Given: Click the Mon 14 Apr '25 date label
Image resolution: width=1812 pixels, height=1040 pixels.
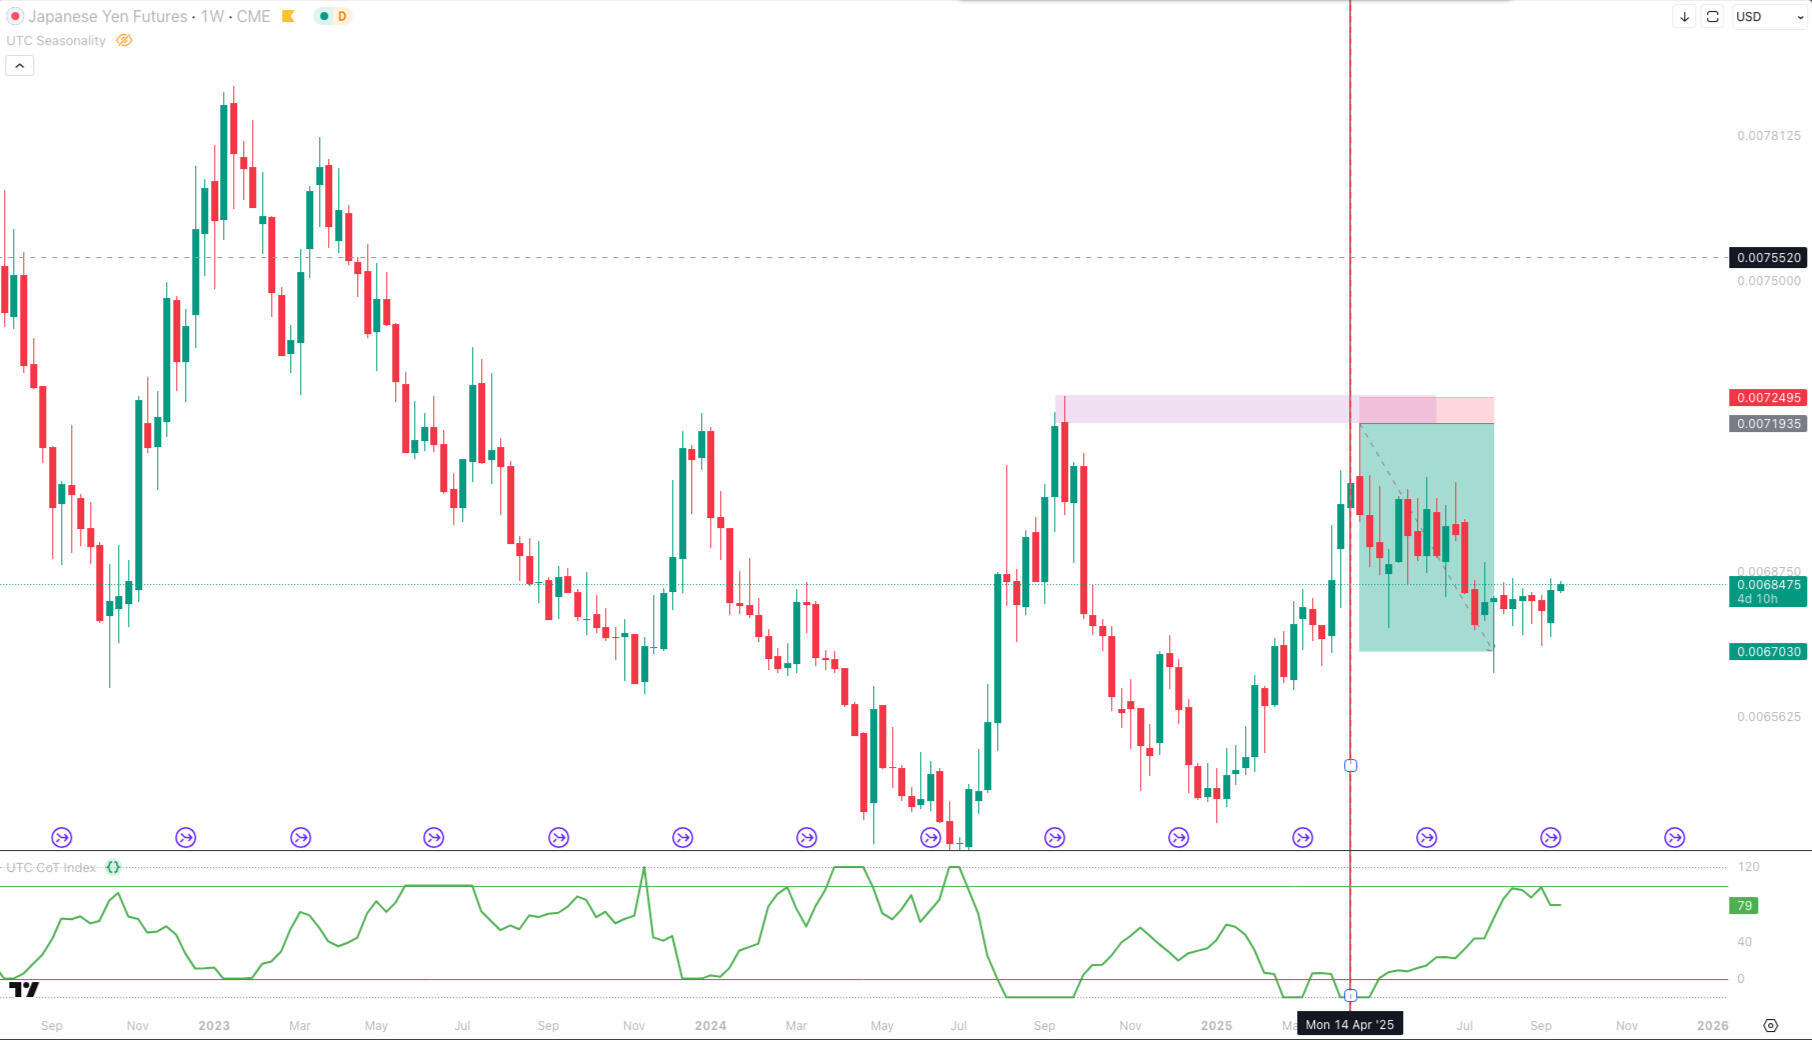Looking at the screenshot, I should [1349, 1024].
